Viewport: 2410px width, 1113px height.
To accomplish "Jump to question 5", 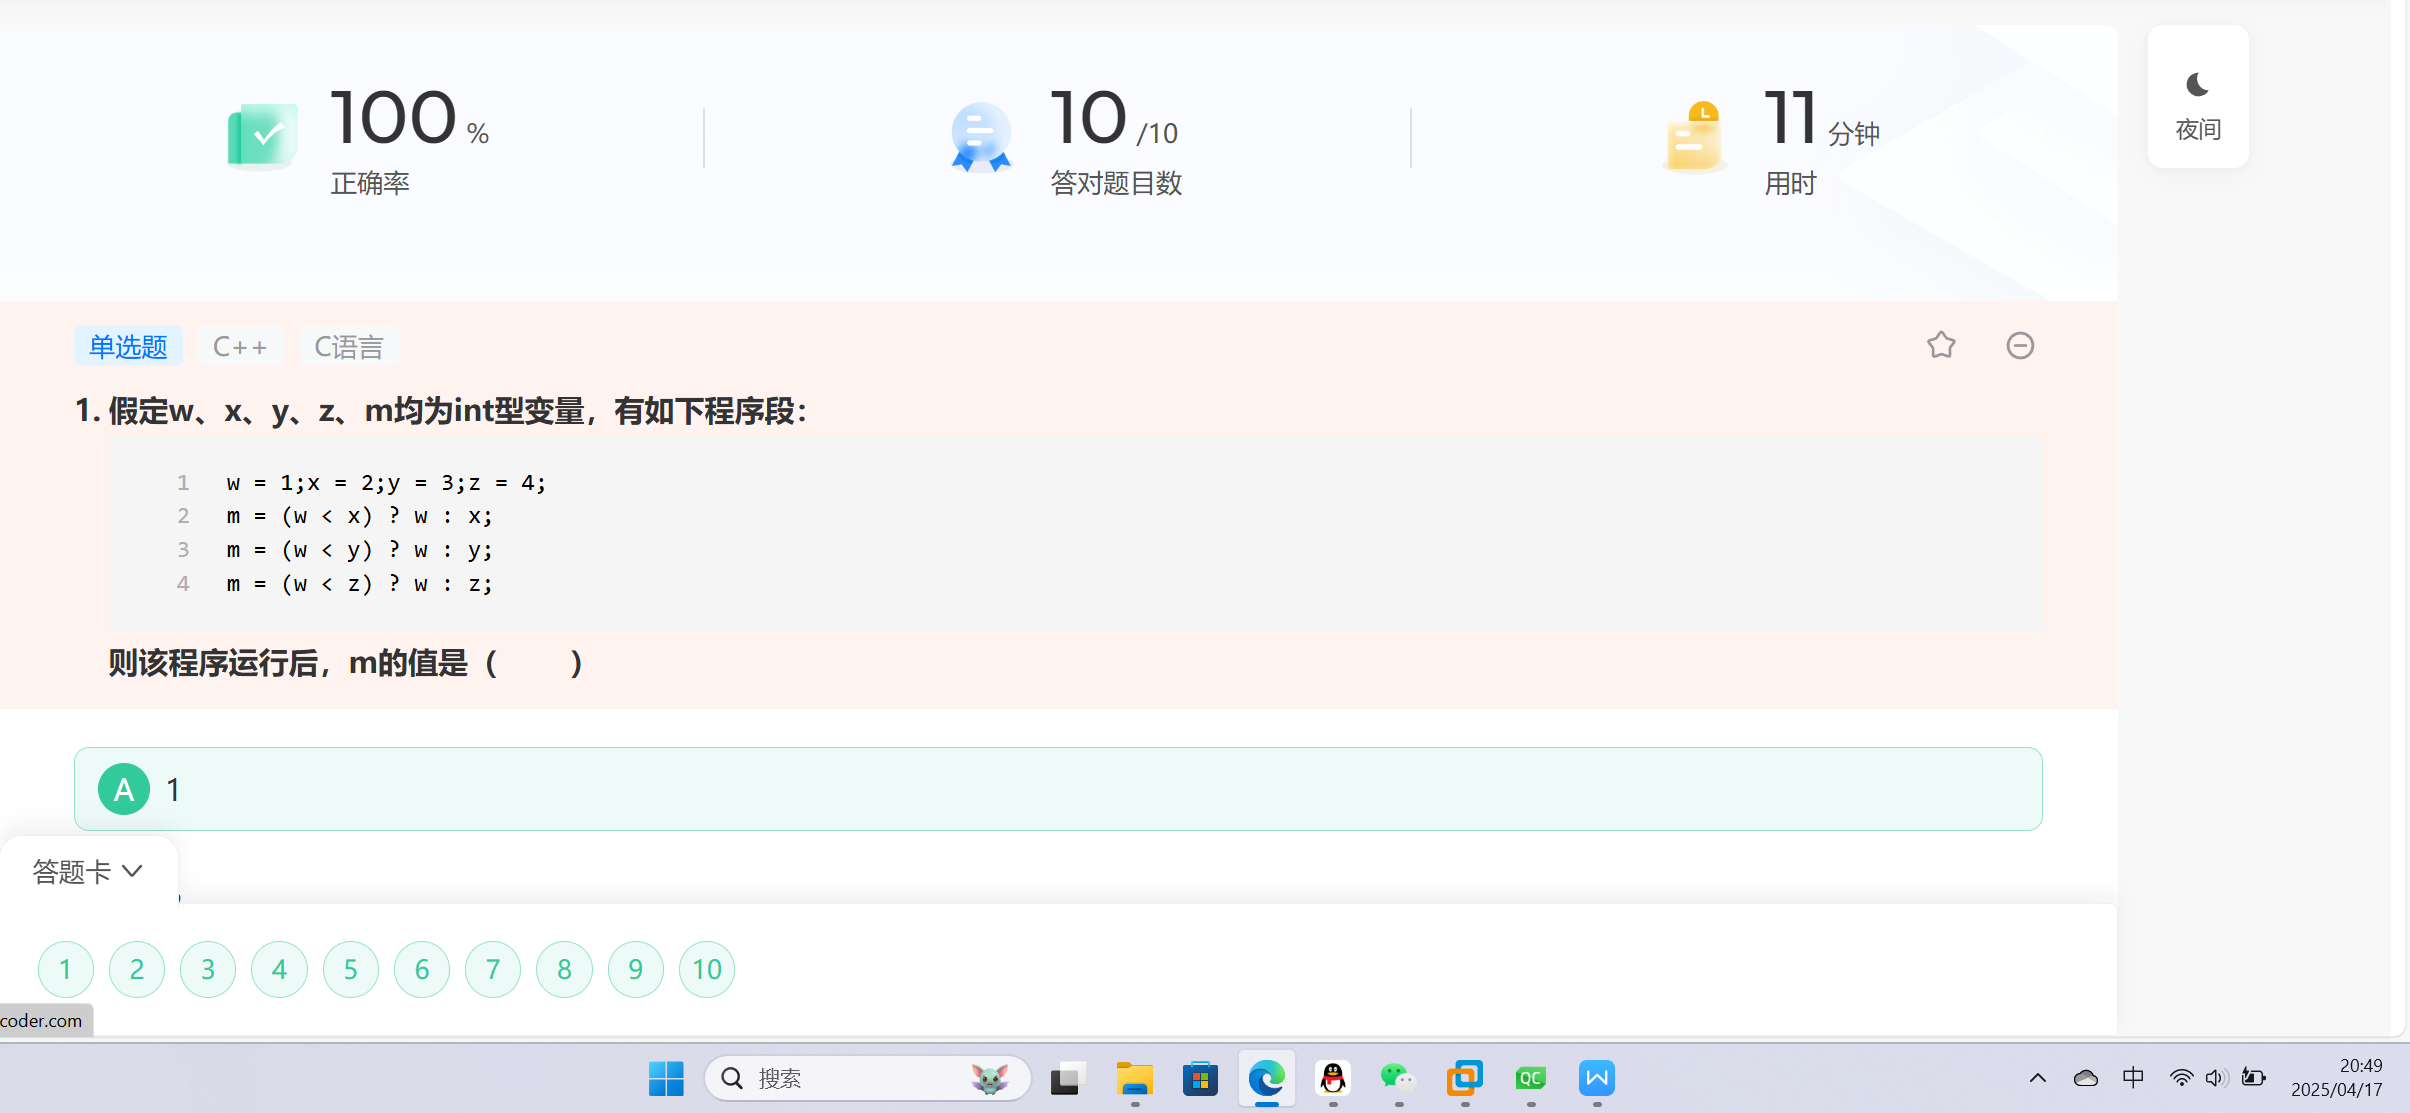I will point(351,969).
